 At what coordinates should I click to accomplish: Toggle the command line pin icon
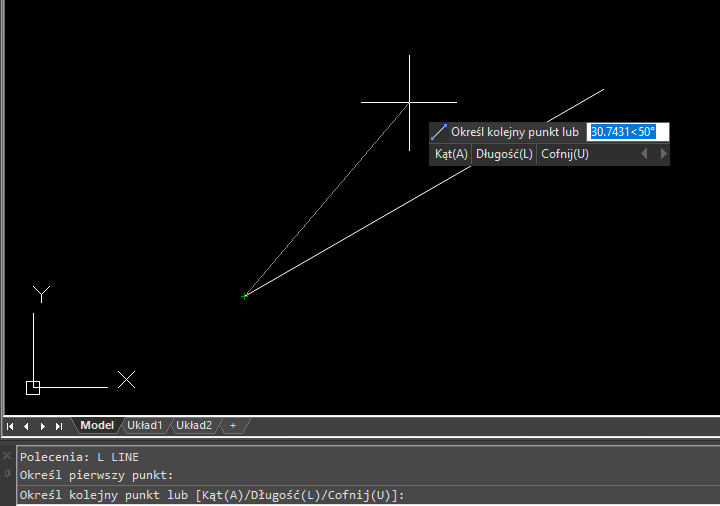(7, 473)
